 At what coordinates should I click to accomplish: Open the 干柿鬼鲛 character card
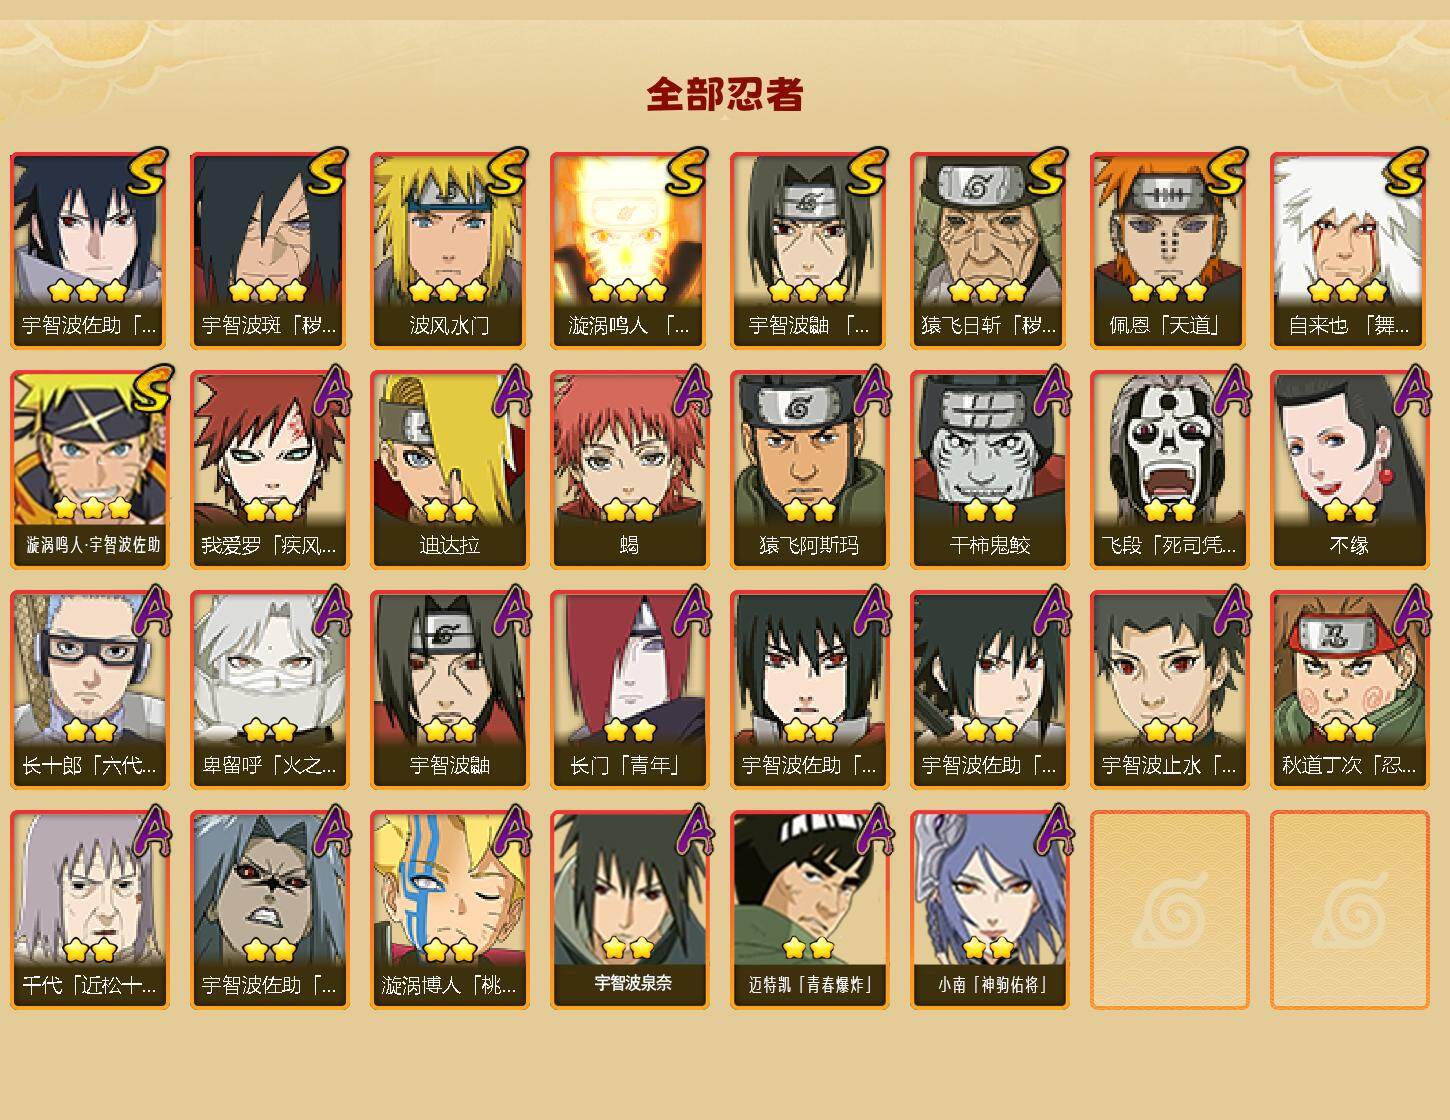989,470
